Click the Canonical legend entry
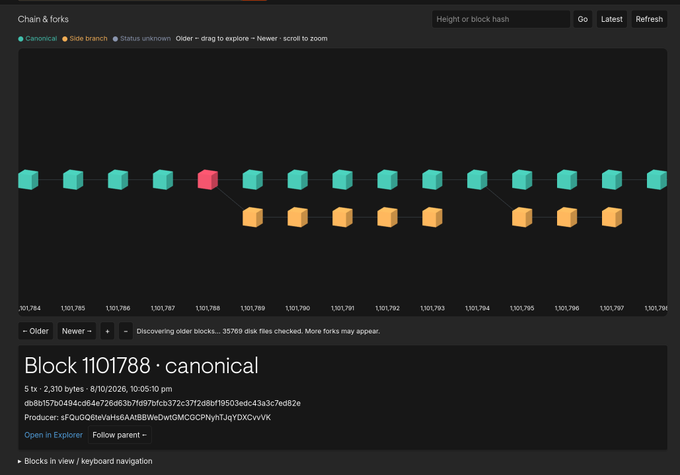This screenshot has width=680, height=475. 37,39
